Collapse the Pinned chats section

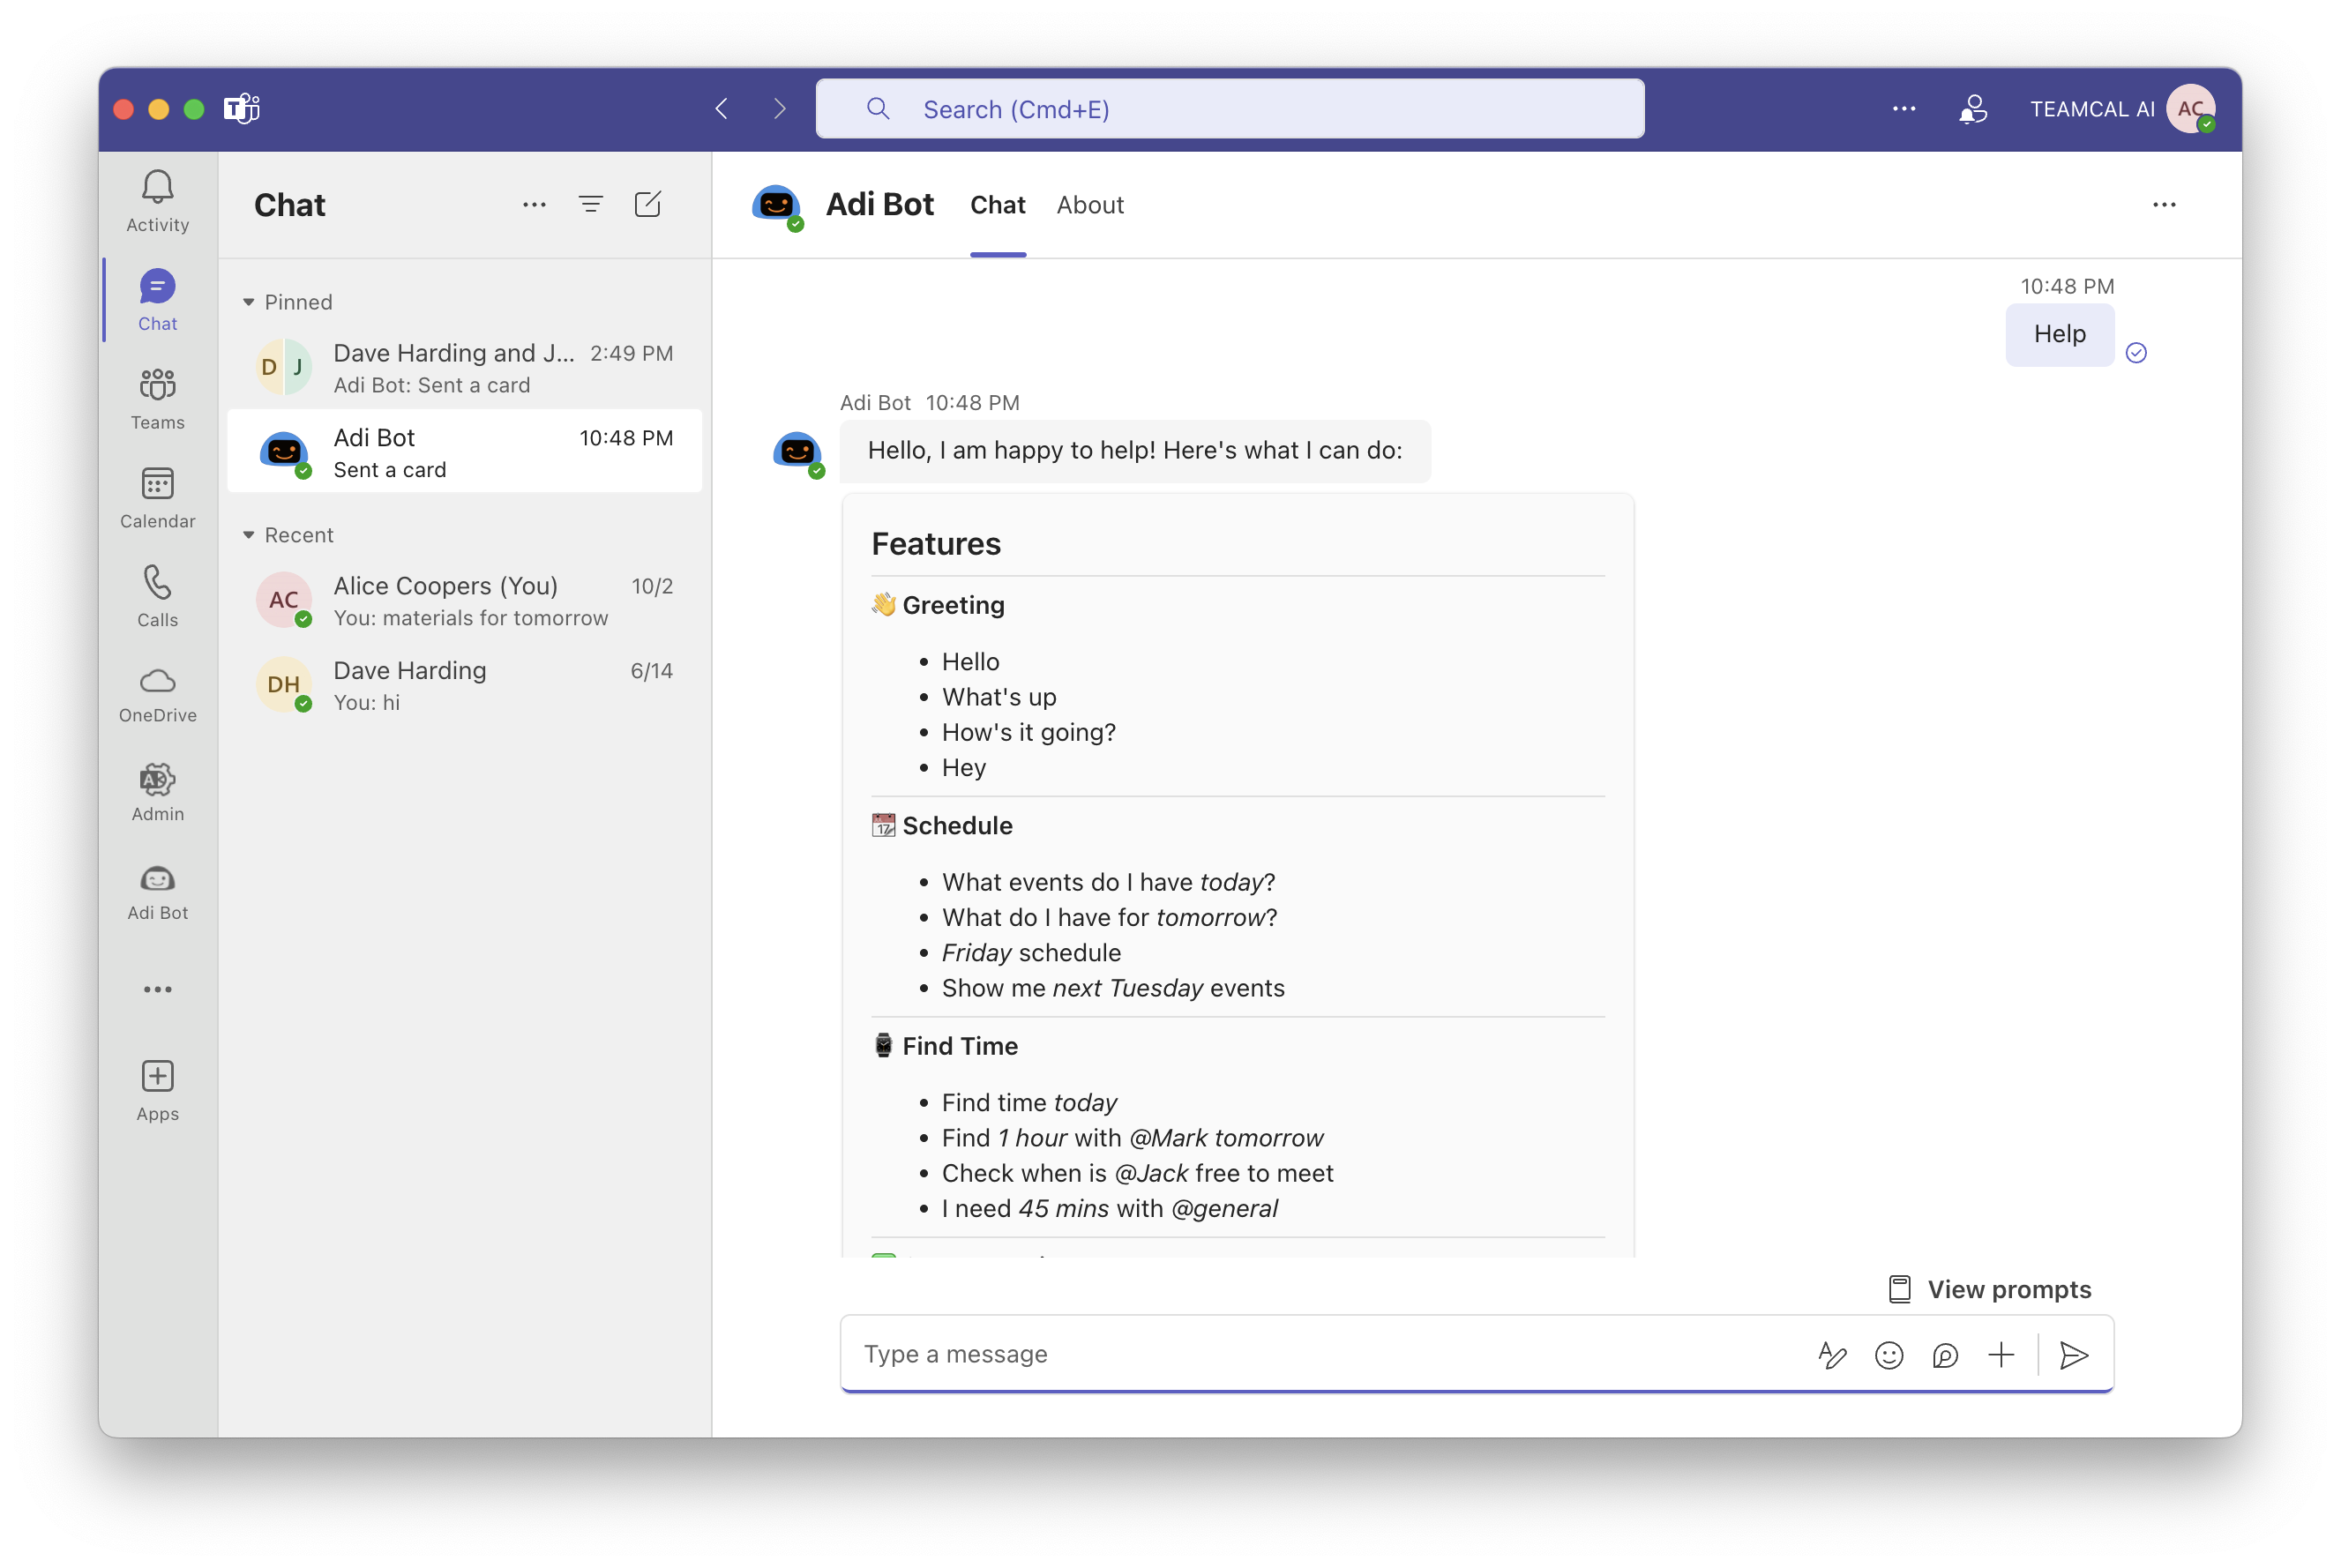tap(249, 302)
